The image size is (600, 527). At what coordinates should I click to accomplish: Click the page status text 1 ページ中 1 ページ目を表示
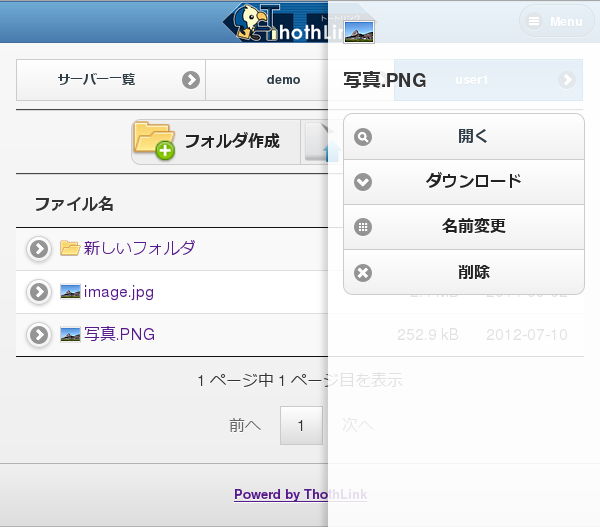[300, 380]
